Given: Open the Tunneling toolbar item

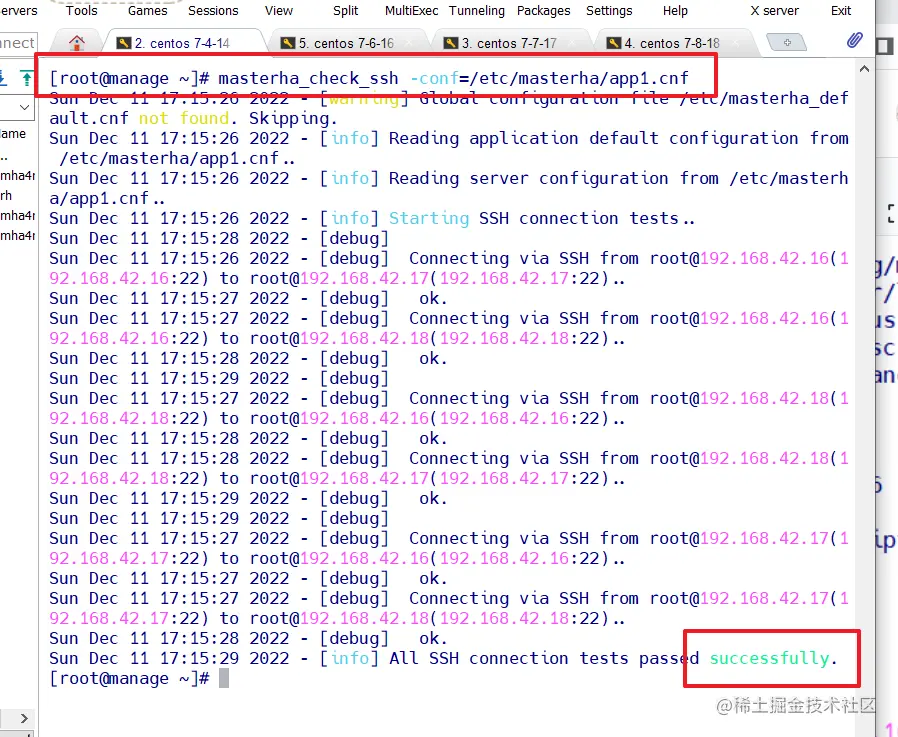Looking at the screenshot, I should tap(476, 10).
